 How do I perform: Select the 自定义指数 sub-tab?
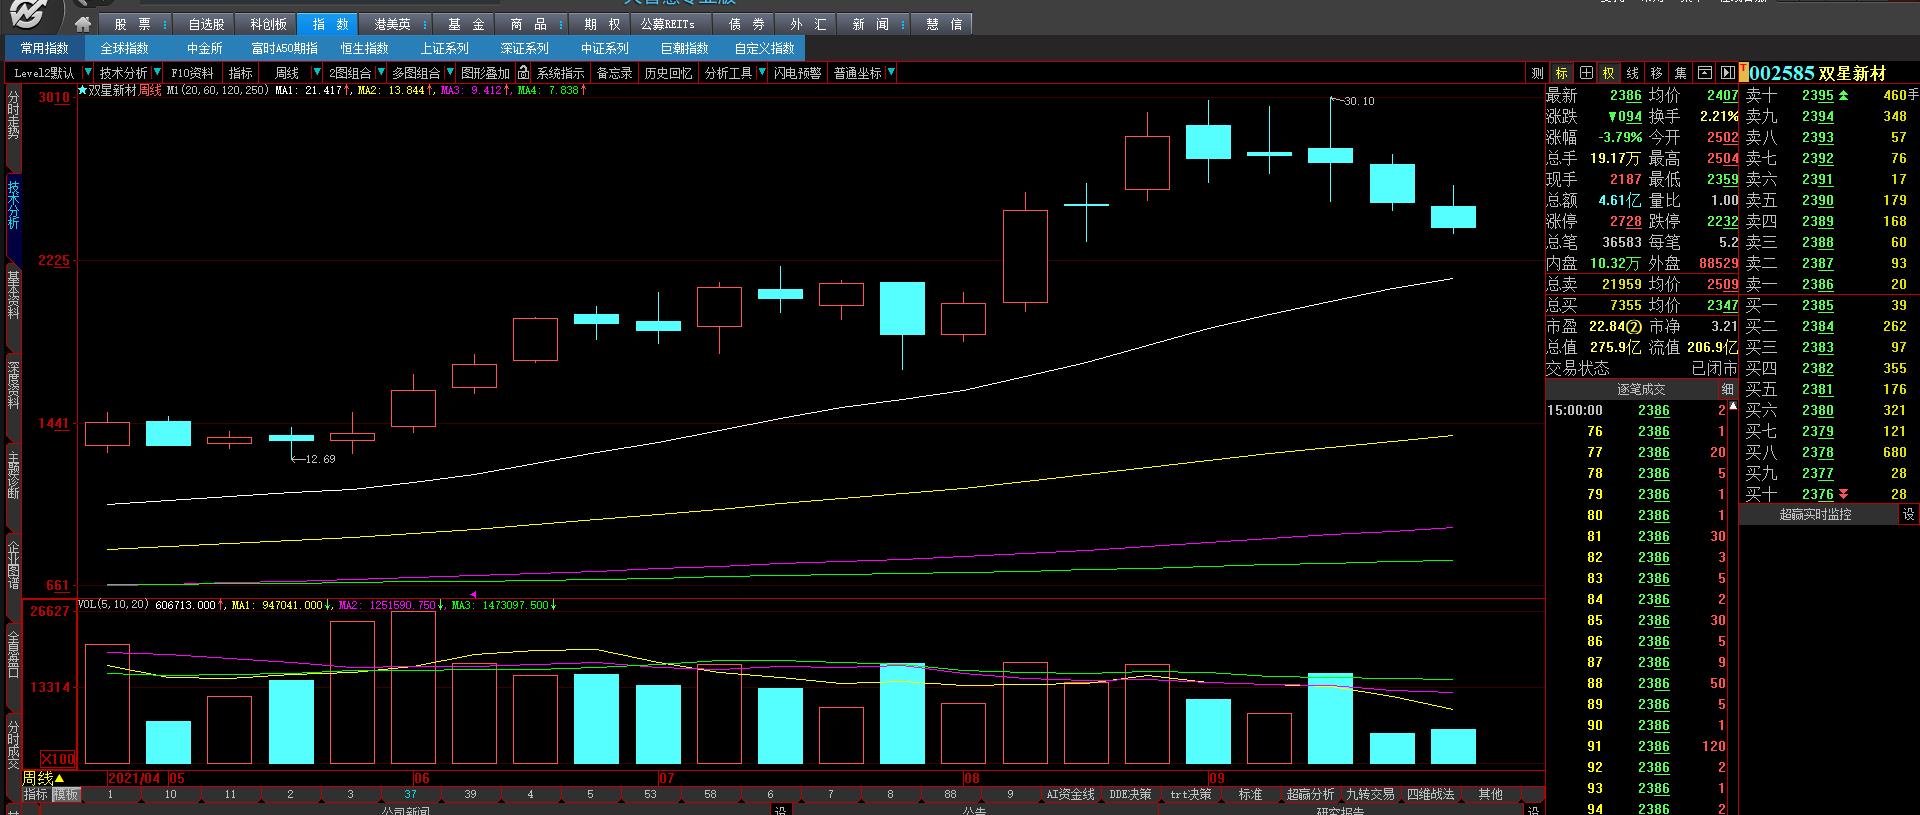click(764, 48)
